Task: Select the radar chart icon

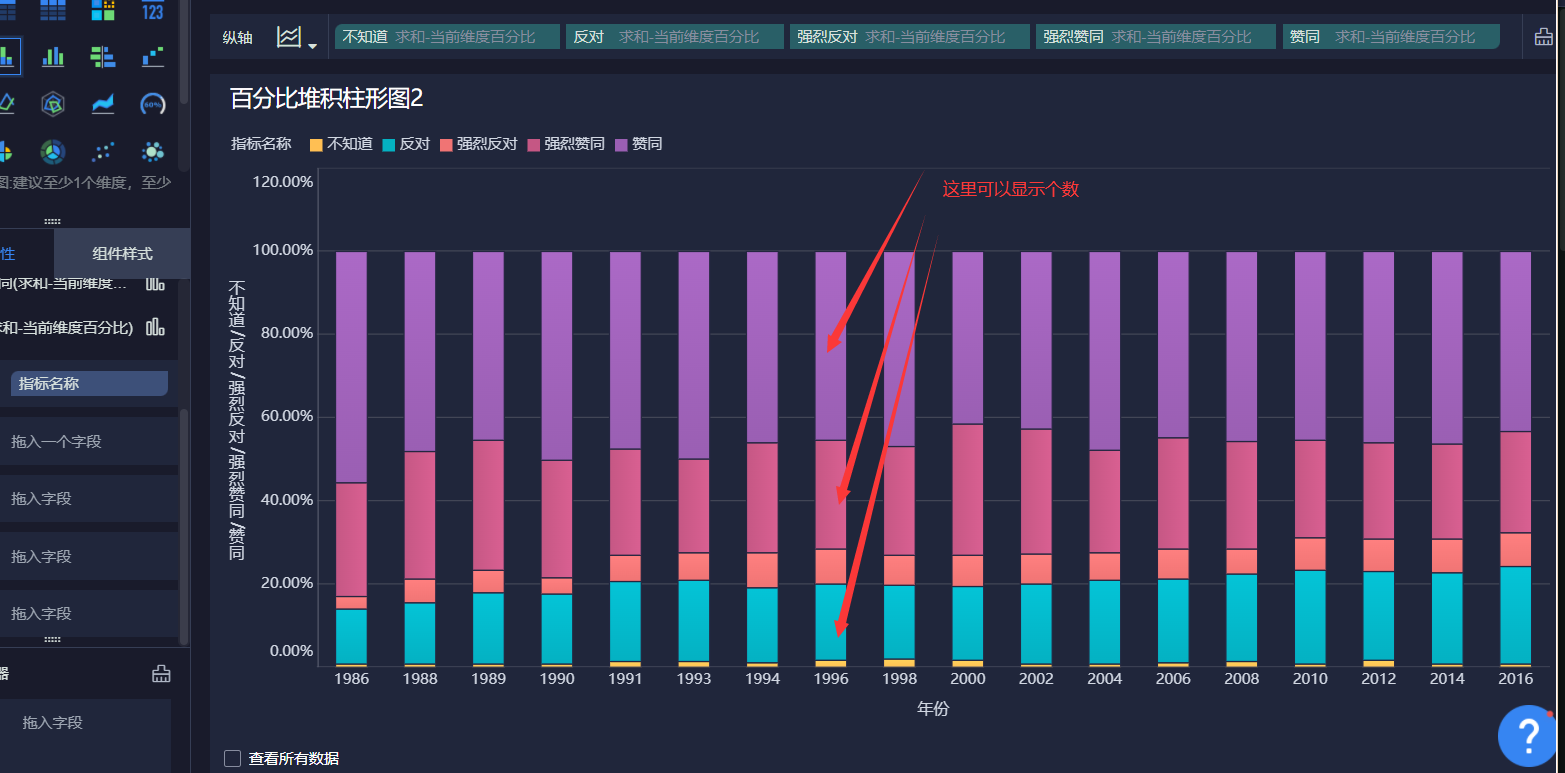Action: click(x=53, y=103)
